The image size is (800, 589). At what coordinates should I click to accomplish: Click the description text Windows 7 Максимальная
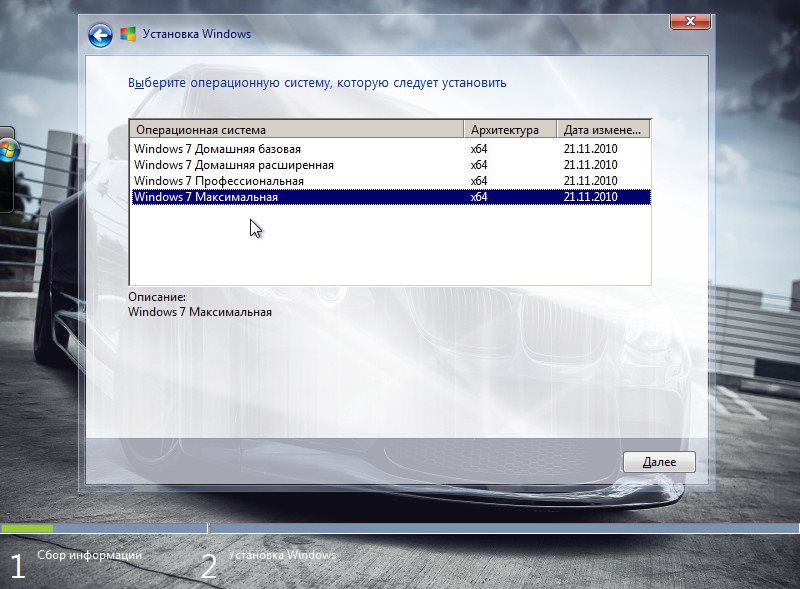tap(200, 312)
